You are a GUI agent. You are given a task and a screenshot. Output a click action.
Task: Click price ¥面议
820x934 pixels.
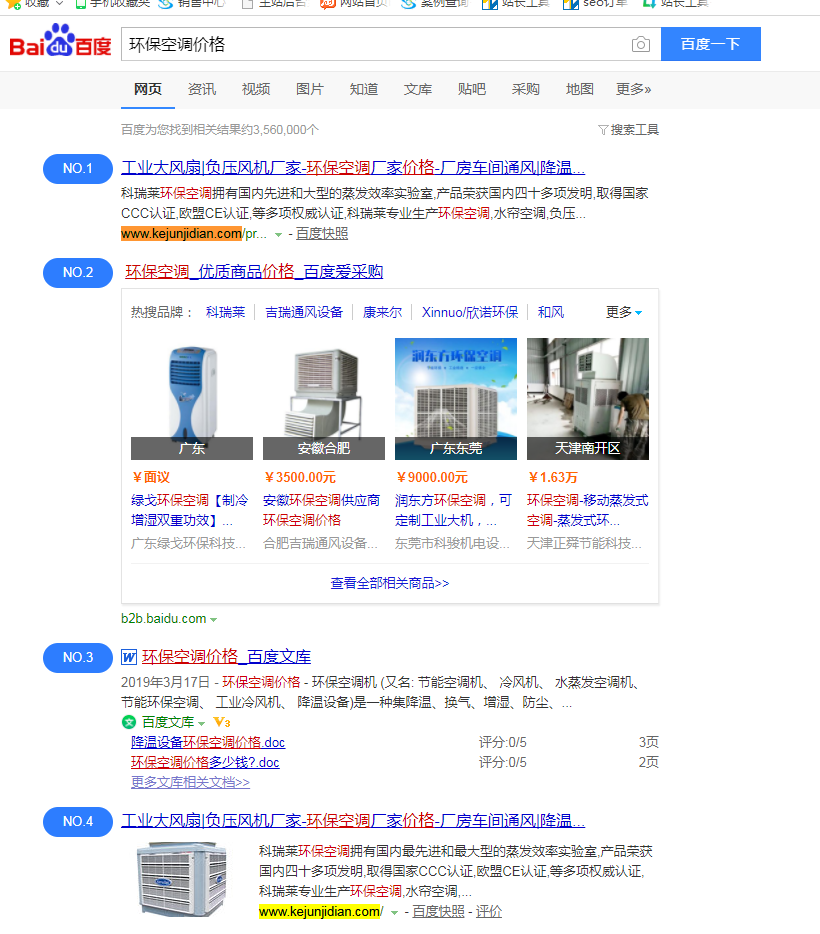[151, 477]
